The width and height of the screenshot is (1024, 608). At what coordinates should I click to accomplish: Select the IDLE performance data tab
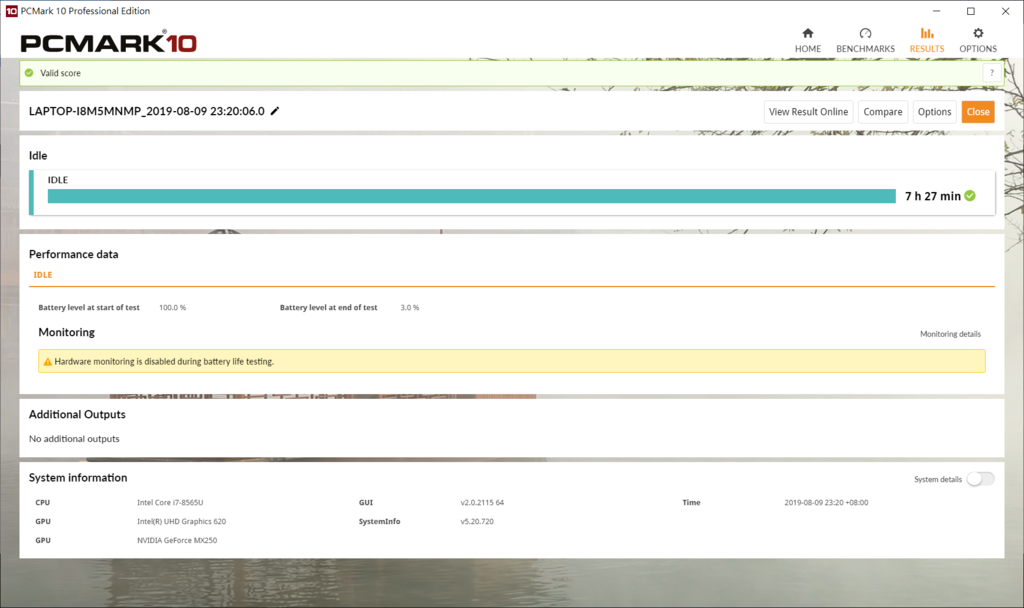coord(43,275)
